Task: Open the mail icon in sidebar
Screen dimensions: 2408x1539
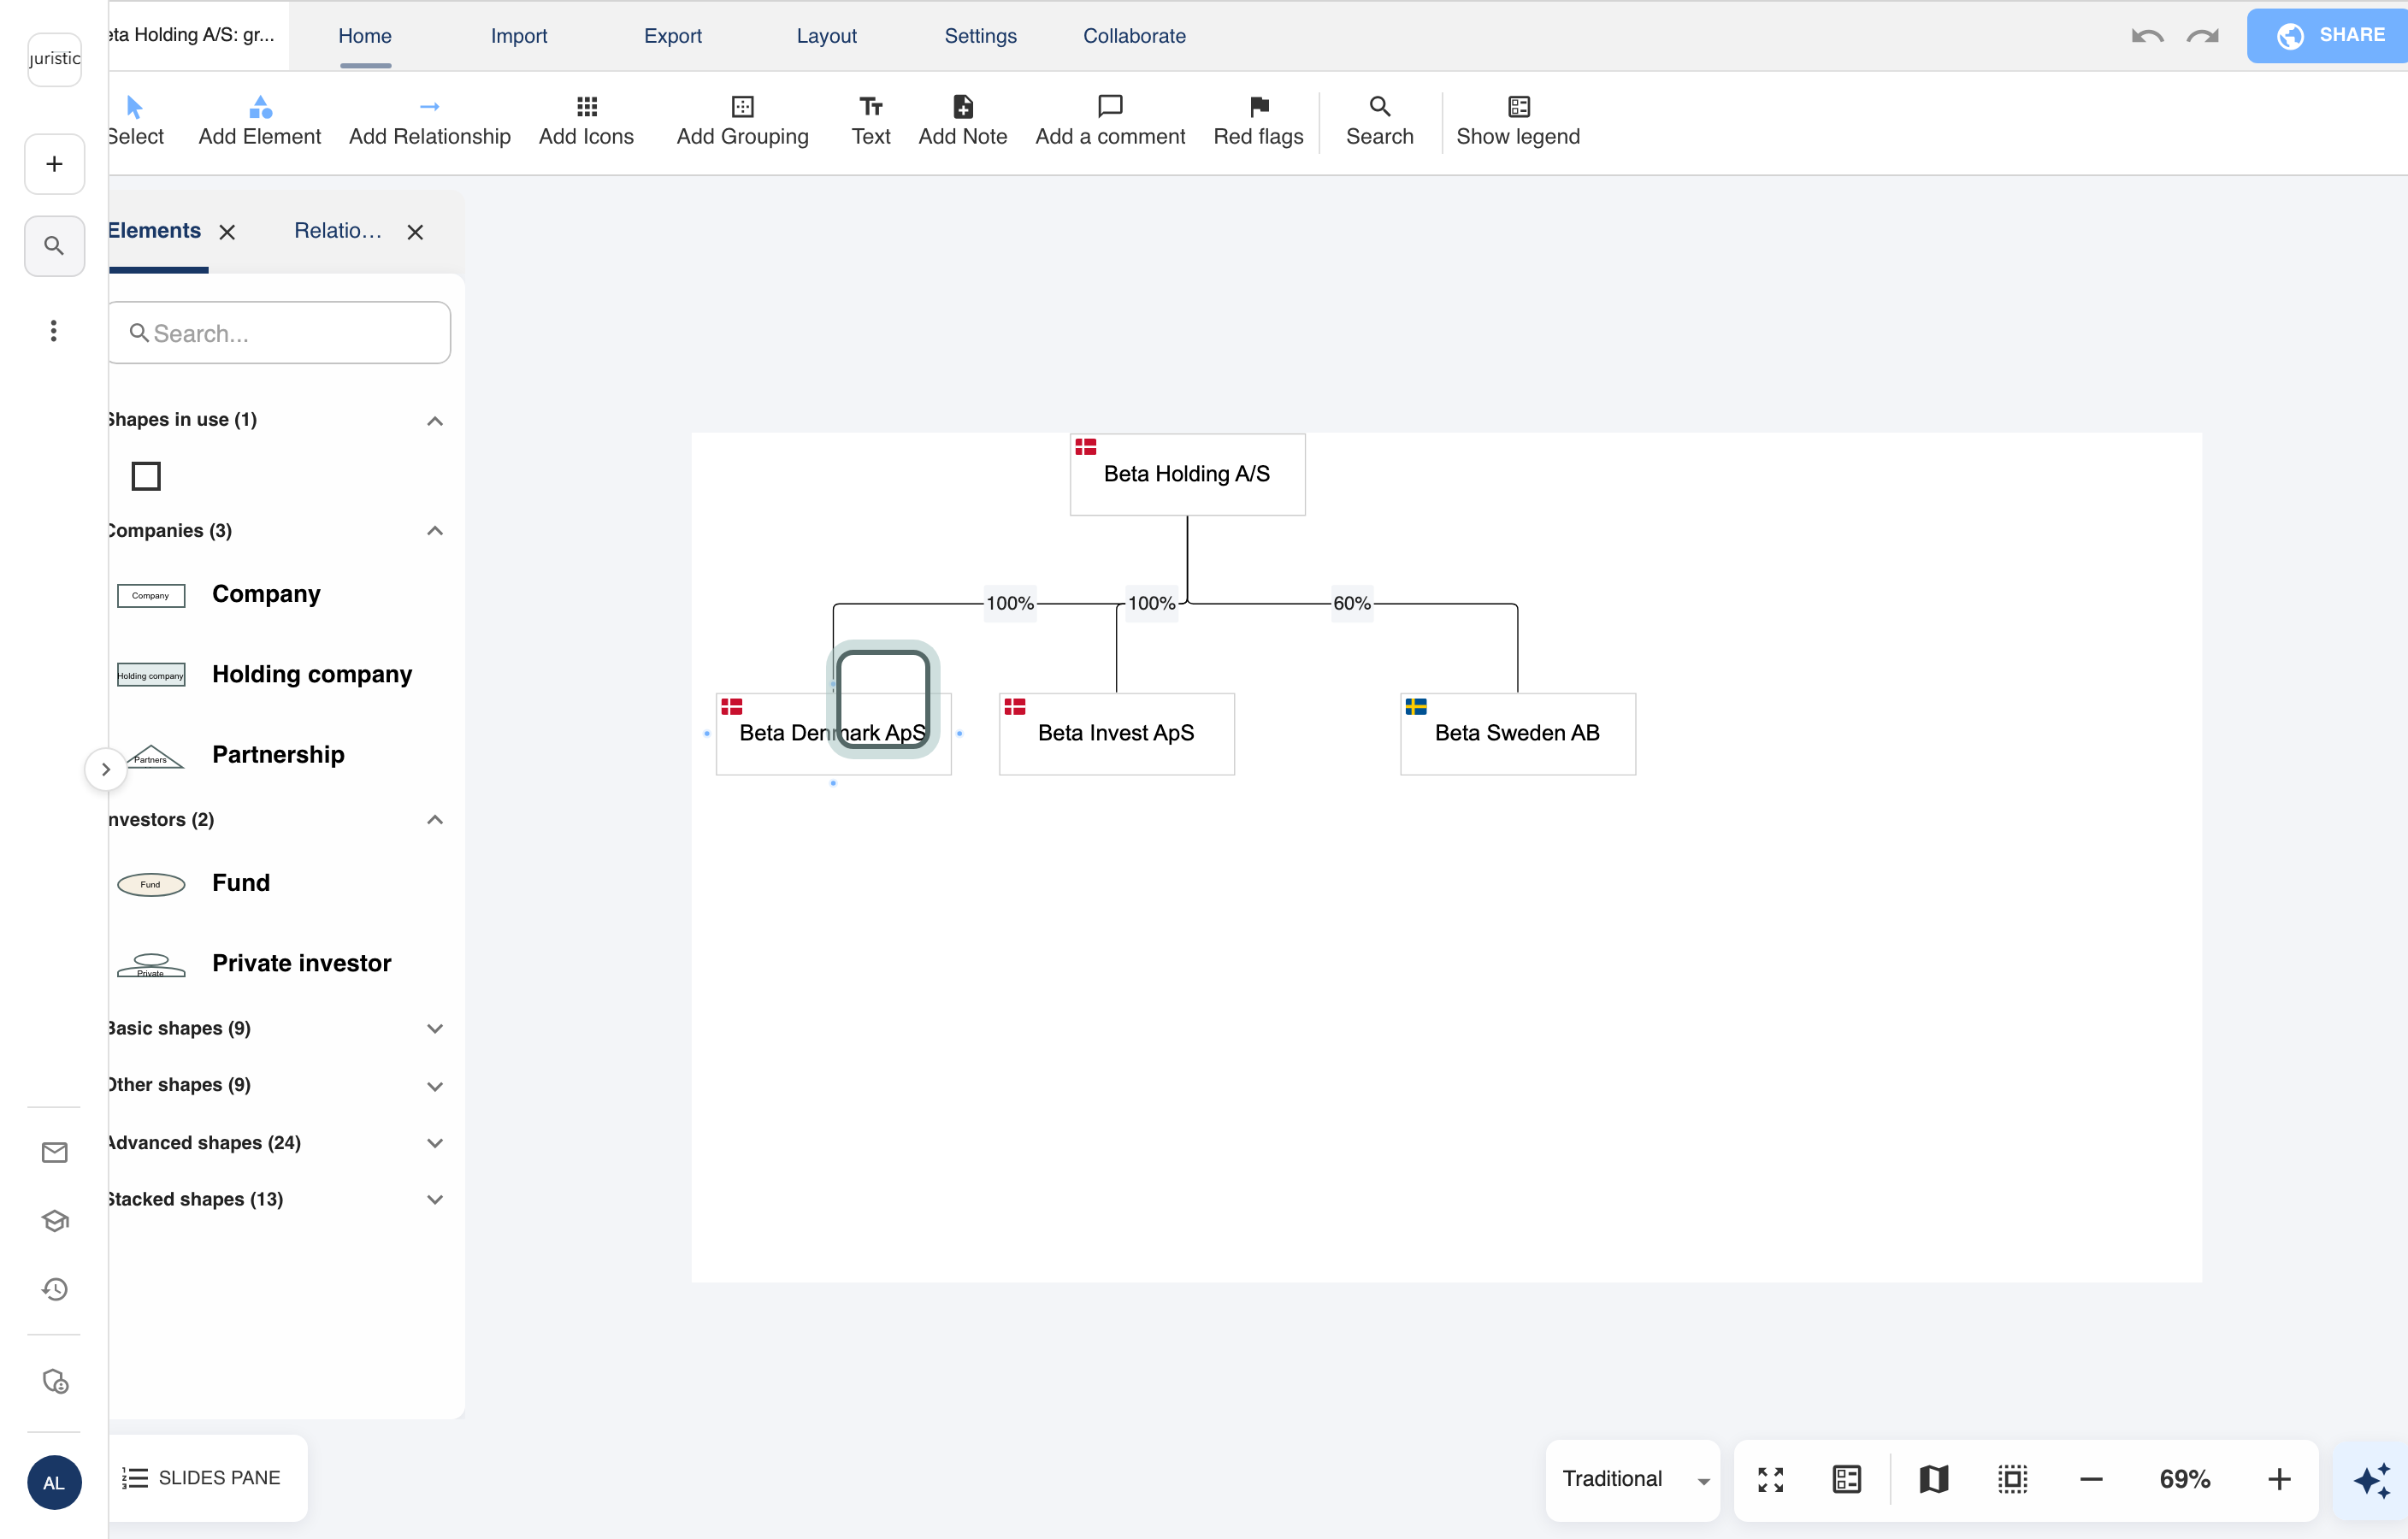Action: coord(55,1153)
